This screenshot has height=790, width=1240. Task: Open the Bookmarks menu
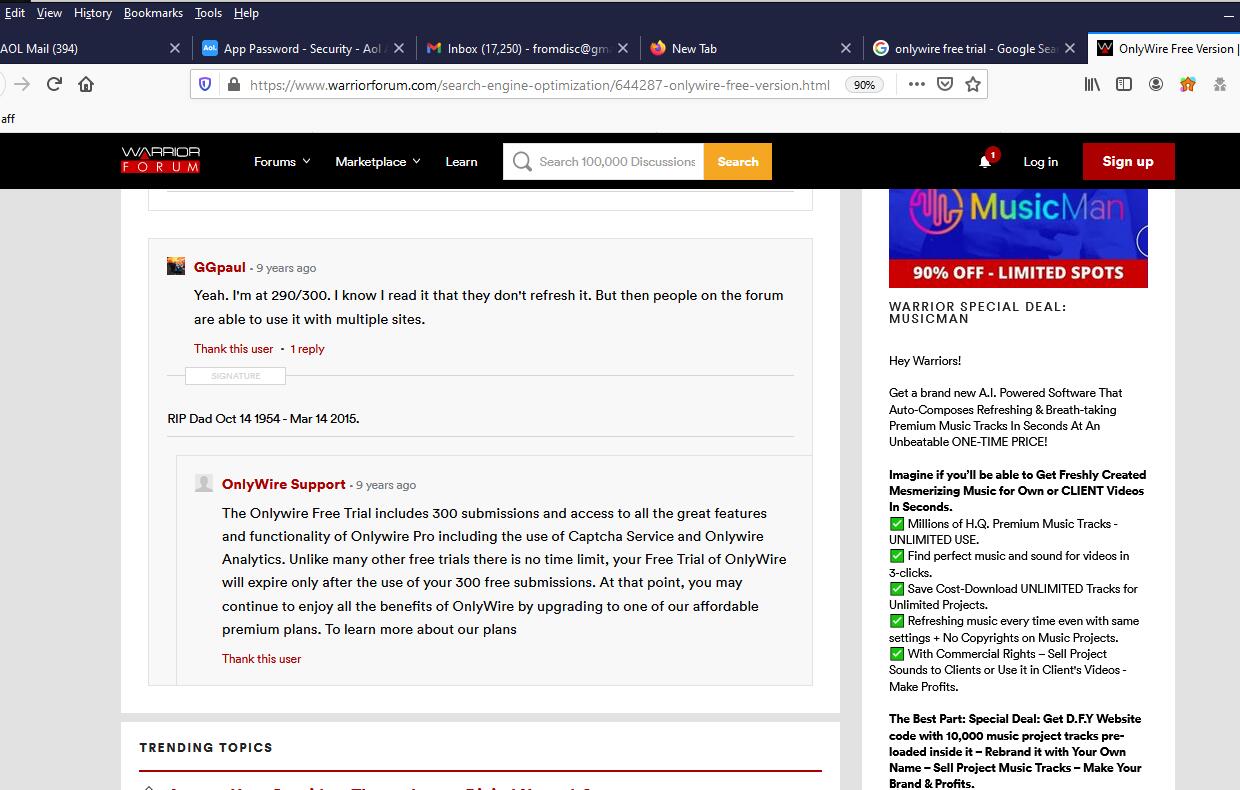point(153,13)
